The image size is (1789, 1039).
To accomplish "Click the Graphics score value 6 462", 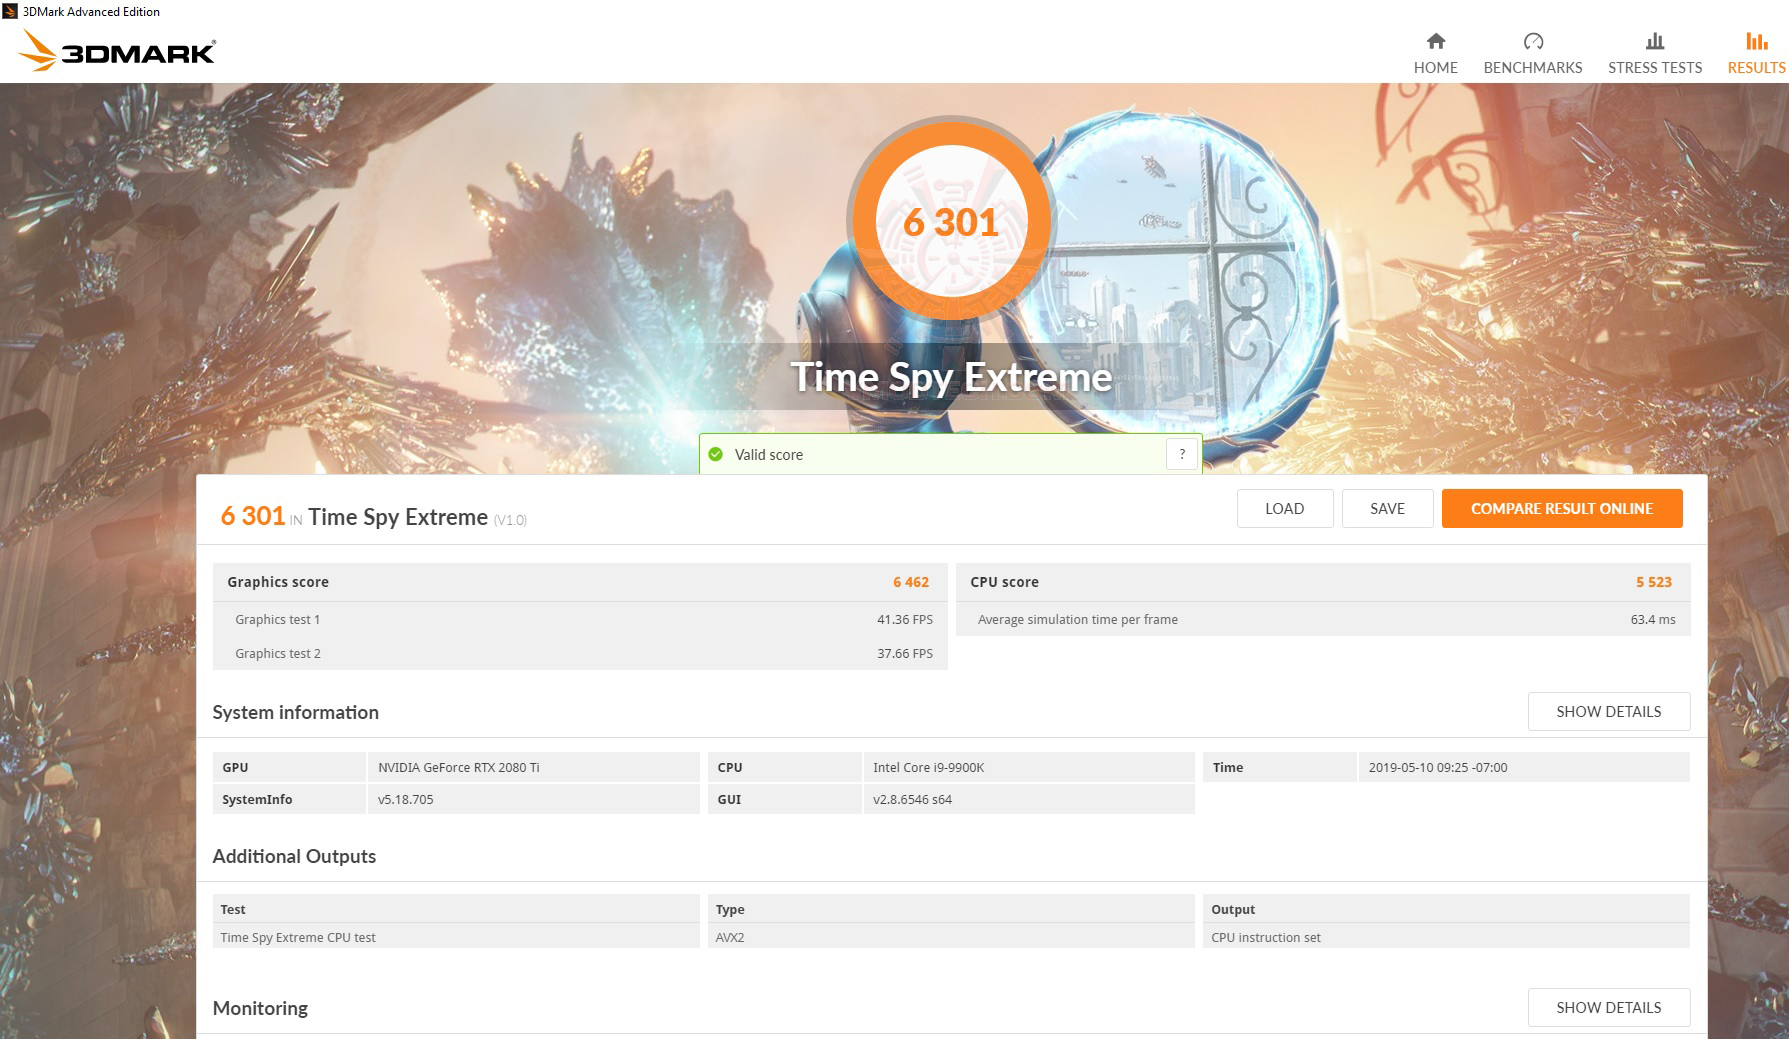I will 911,582.
